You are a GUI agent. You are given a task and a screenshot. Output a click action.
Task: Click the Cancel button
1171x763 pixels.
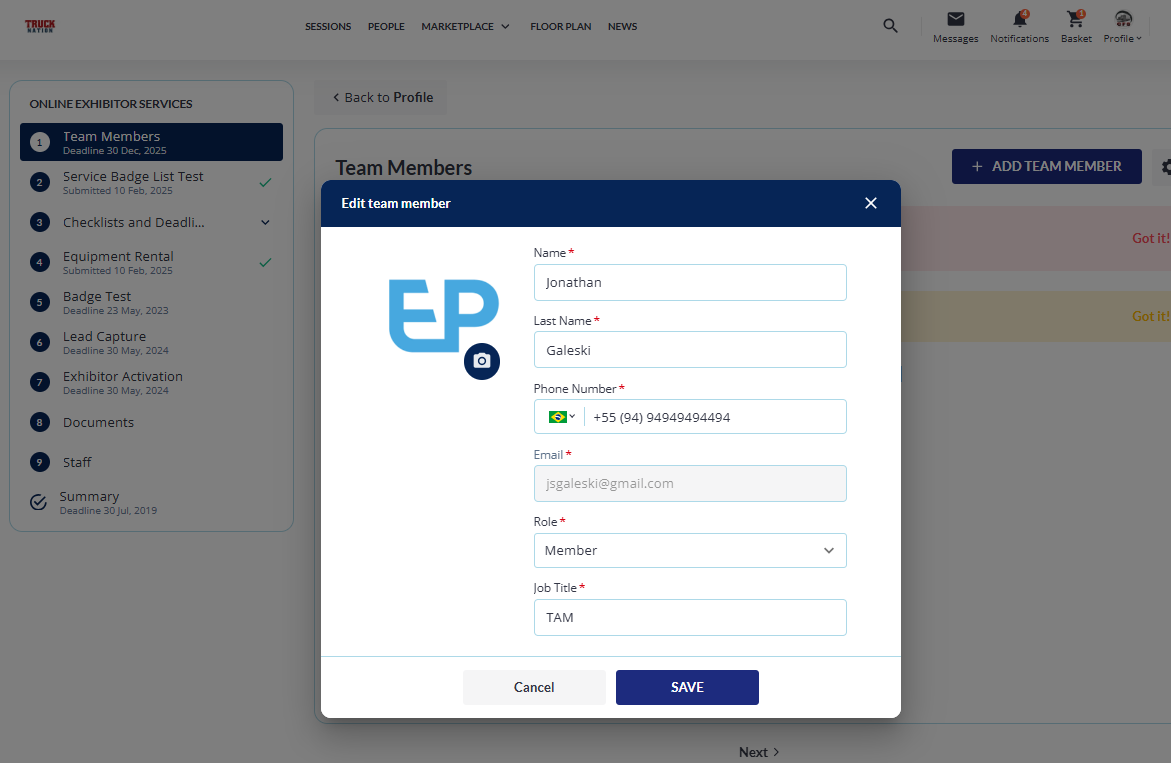click(534, 687)
